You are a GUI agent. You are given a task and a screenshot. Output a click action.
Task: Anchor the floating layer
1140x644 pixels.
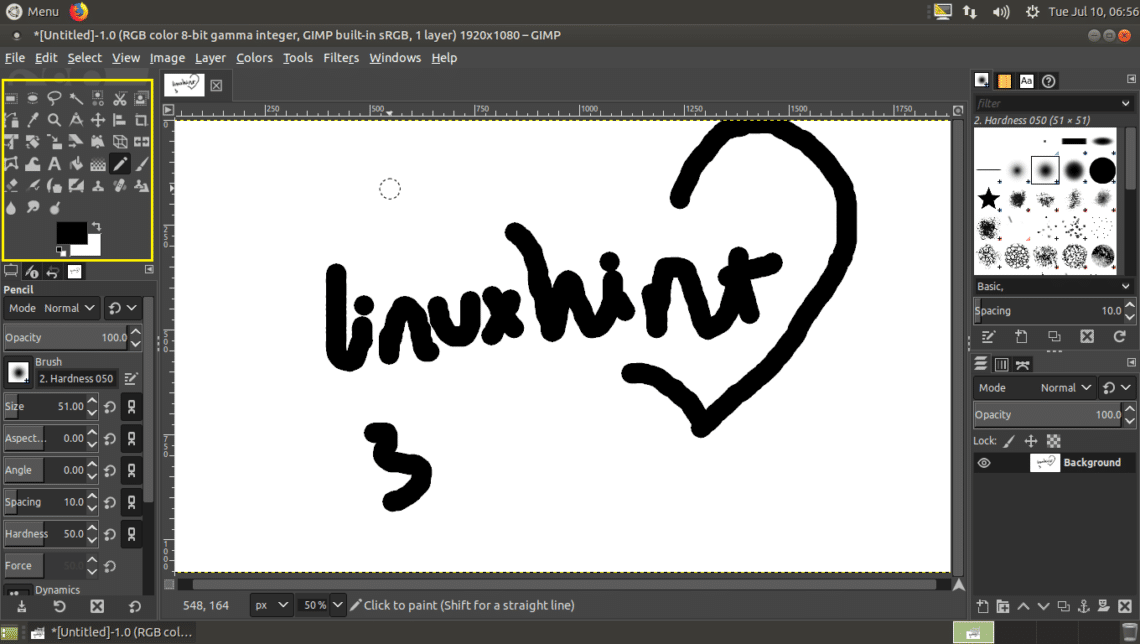point(1083,606)
